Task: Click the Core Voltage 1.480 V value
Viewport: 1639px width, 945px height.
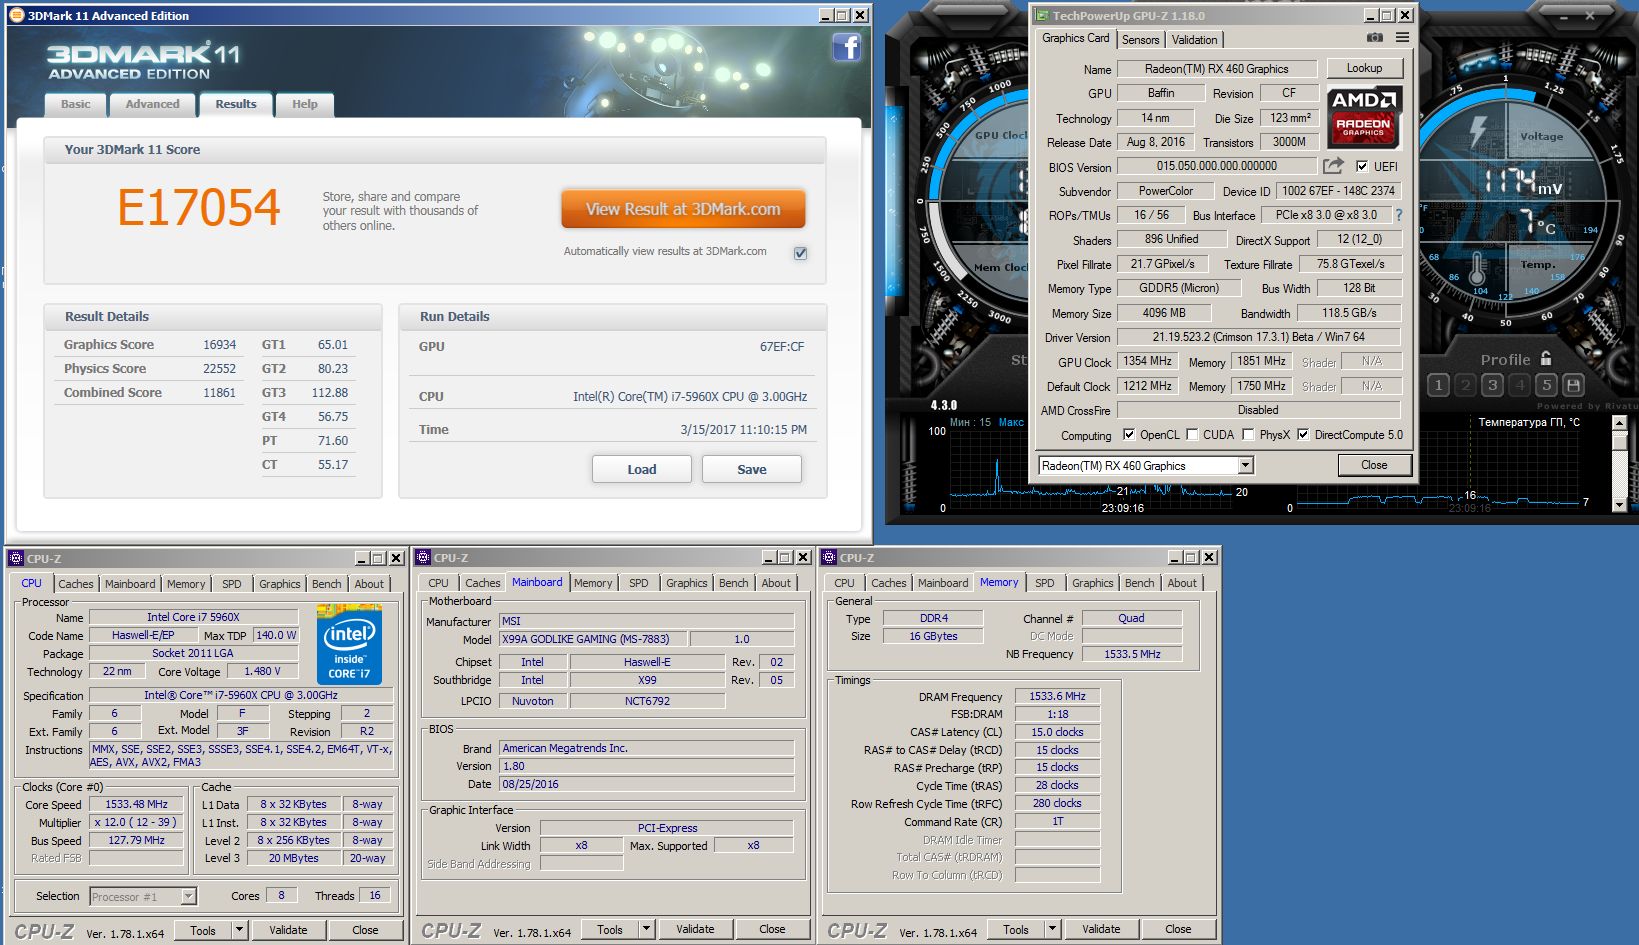Action: 262,671
